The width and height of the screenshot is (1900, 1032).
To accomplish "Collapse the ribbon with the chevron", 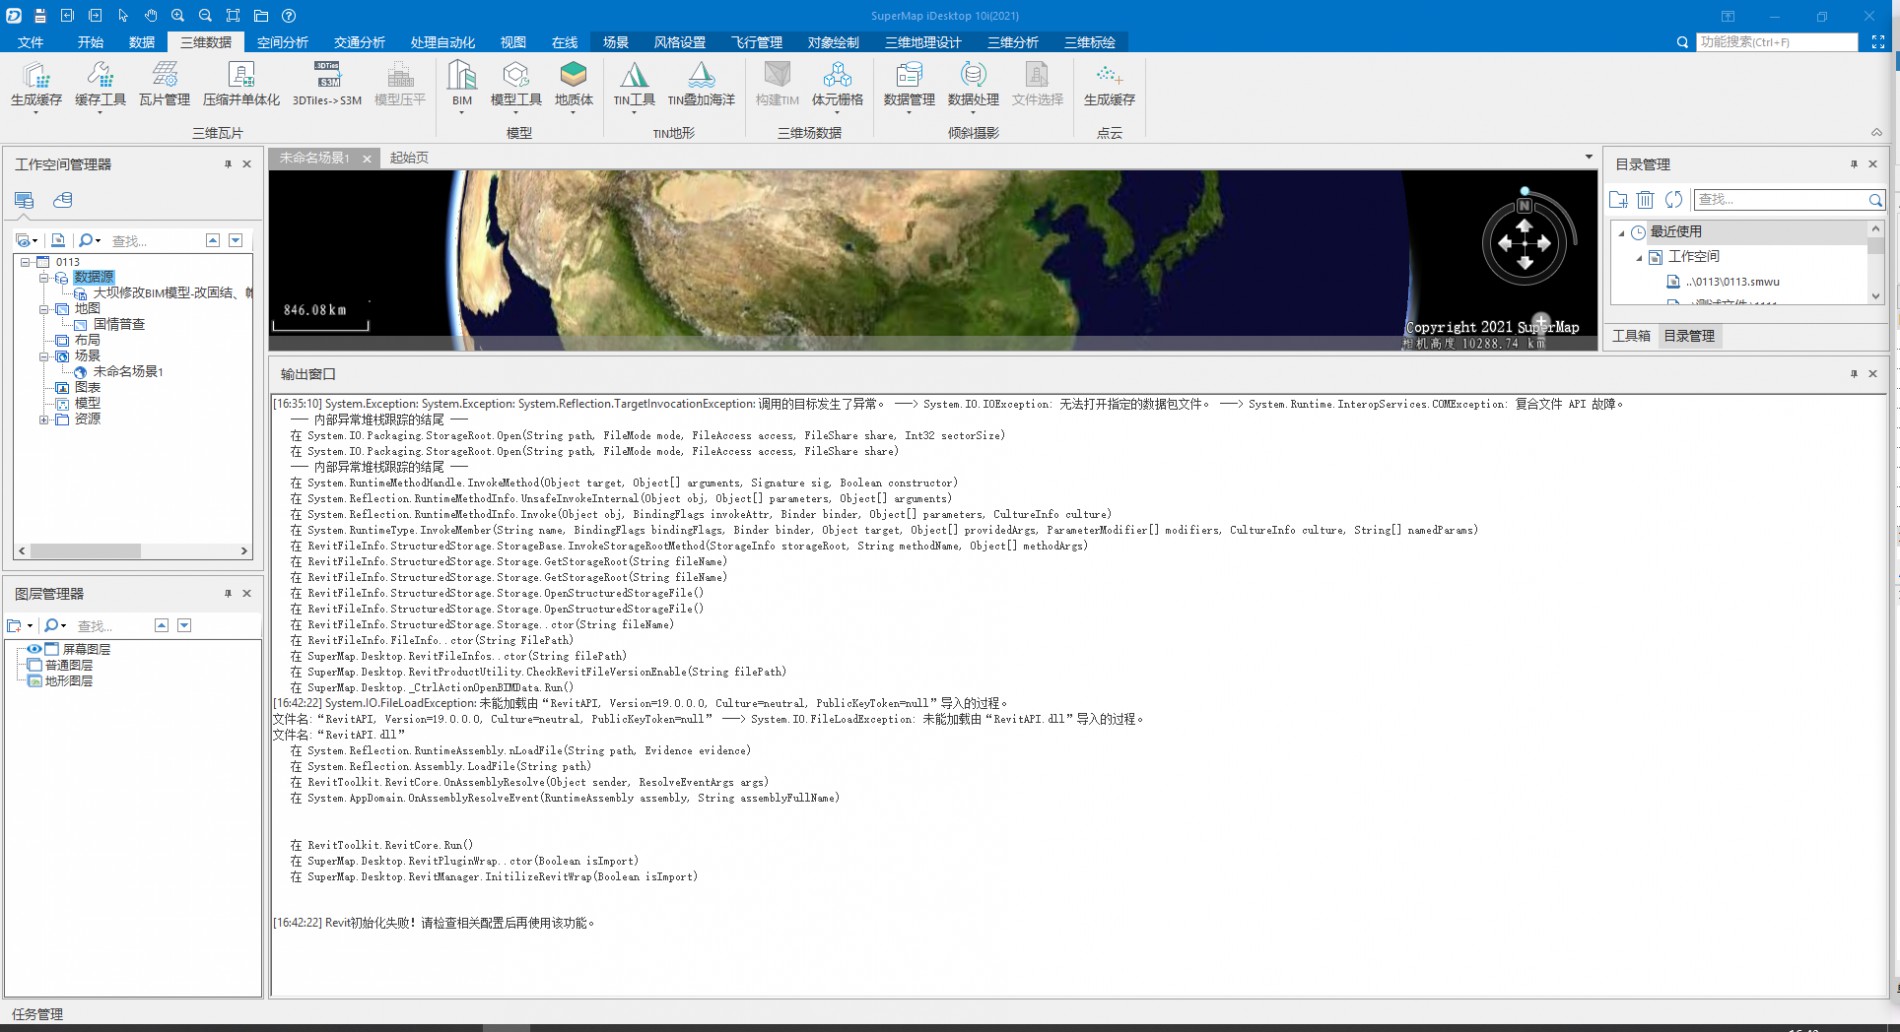I will click(1877, 132).
